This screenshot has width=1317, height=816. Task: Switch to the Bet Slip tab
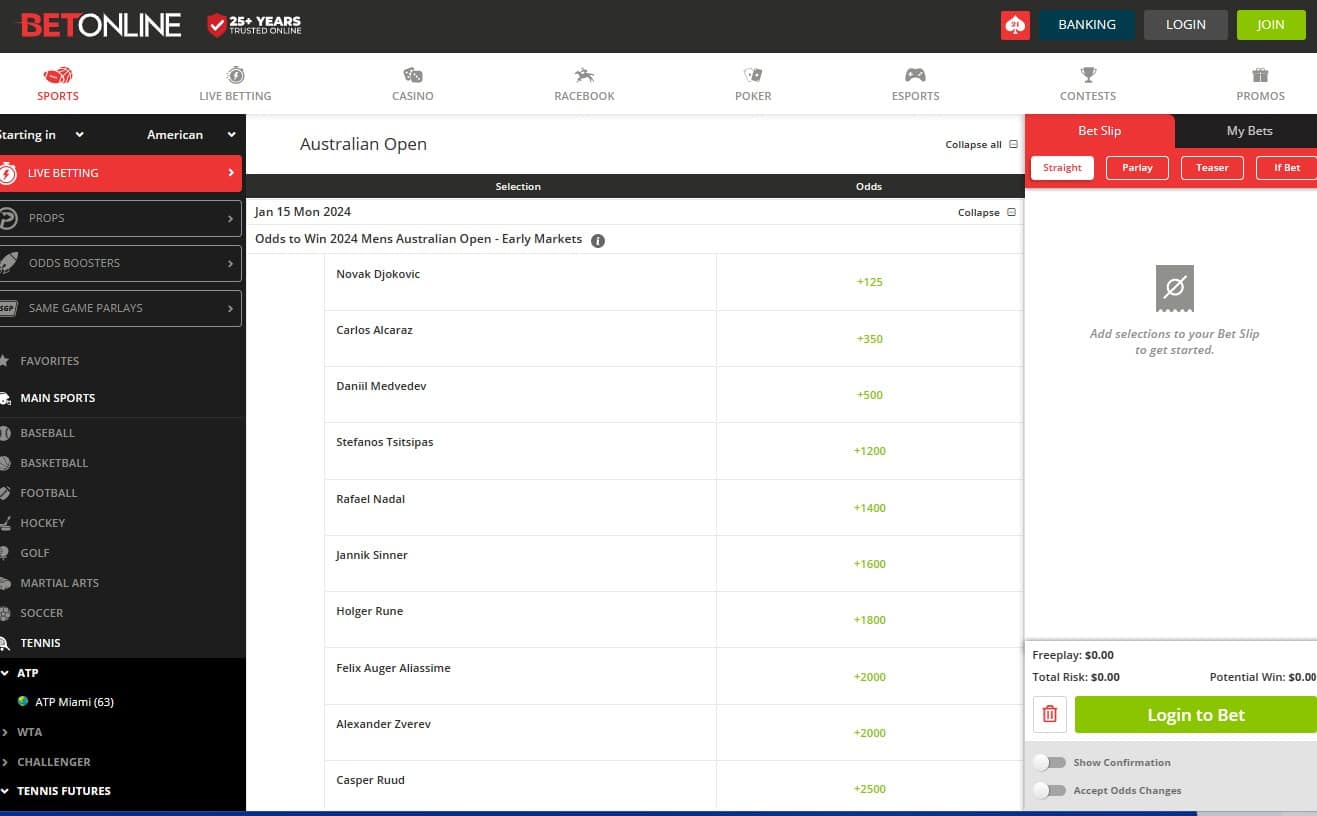click(x=1099, y=131)
